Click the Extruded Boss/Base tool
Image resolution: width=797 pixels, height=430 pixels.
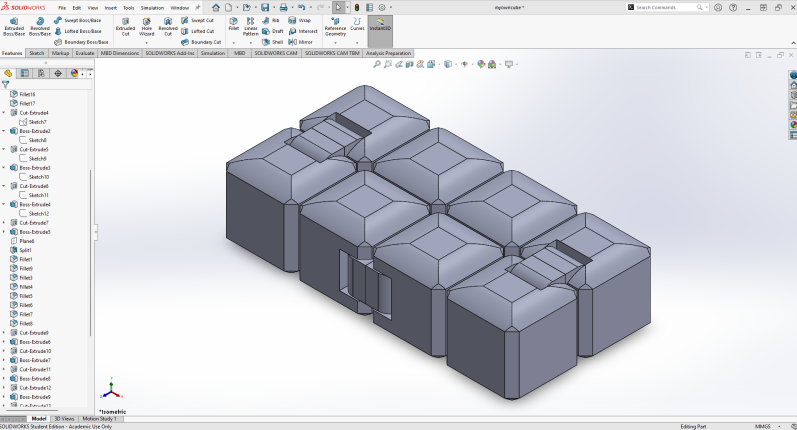coord(14,26)
